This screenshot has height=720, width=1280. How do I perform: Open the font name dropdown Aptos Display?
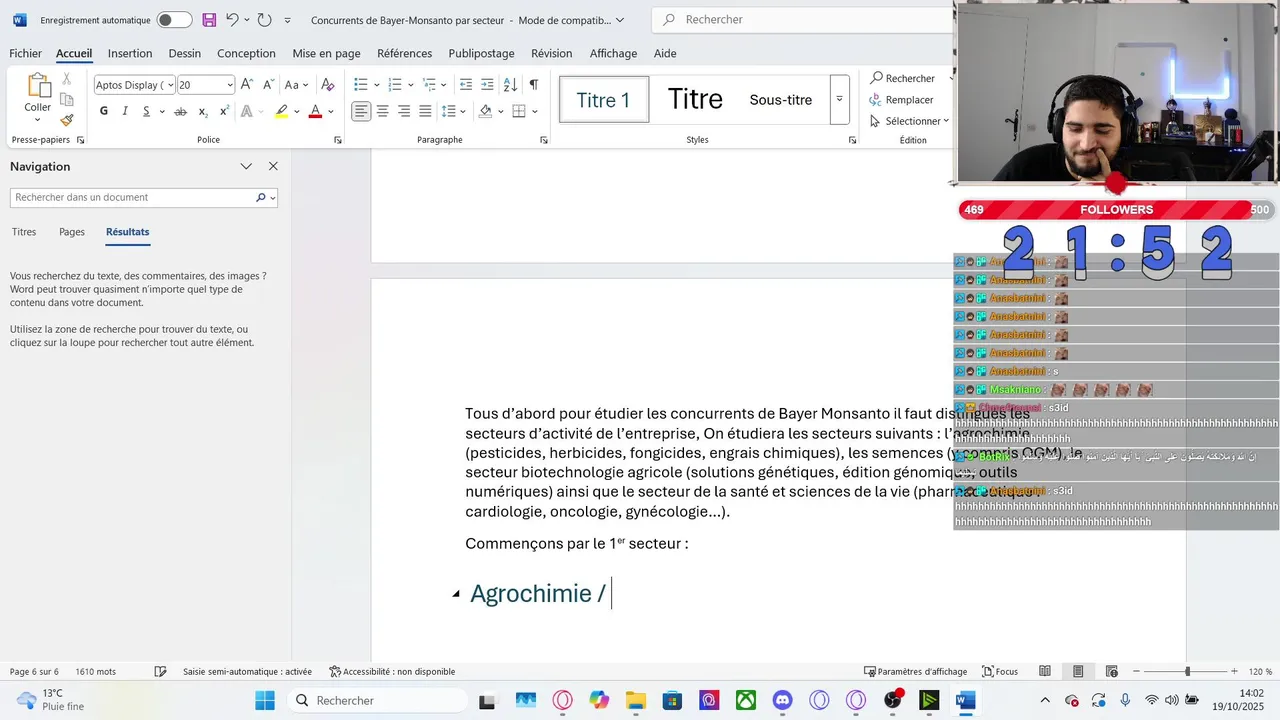(170, 85)
